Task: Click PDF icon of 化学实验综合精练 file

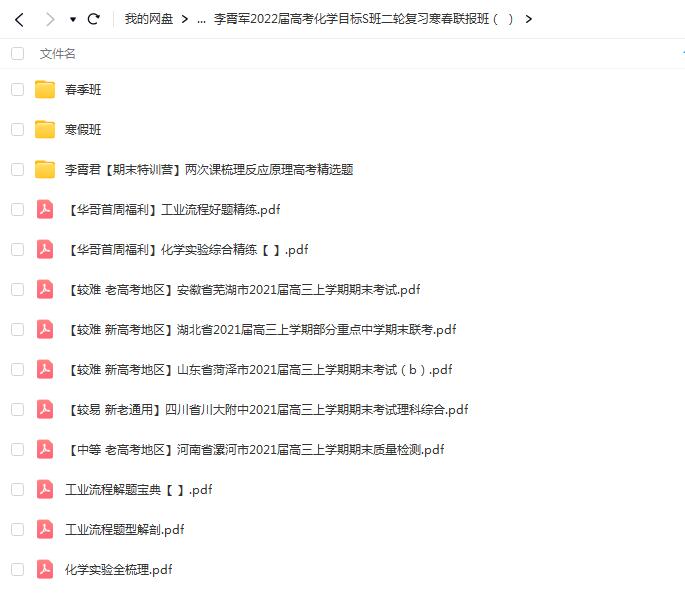Action: pos(45,249)
